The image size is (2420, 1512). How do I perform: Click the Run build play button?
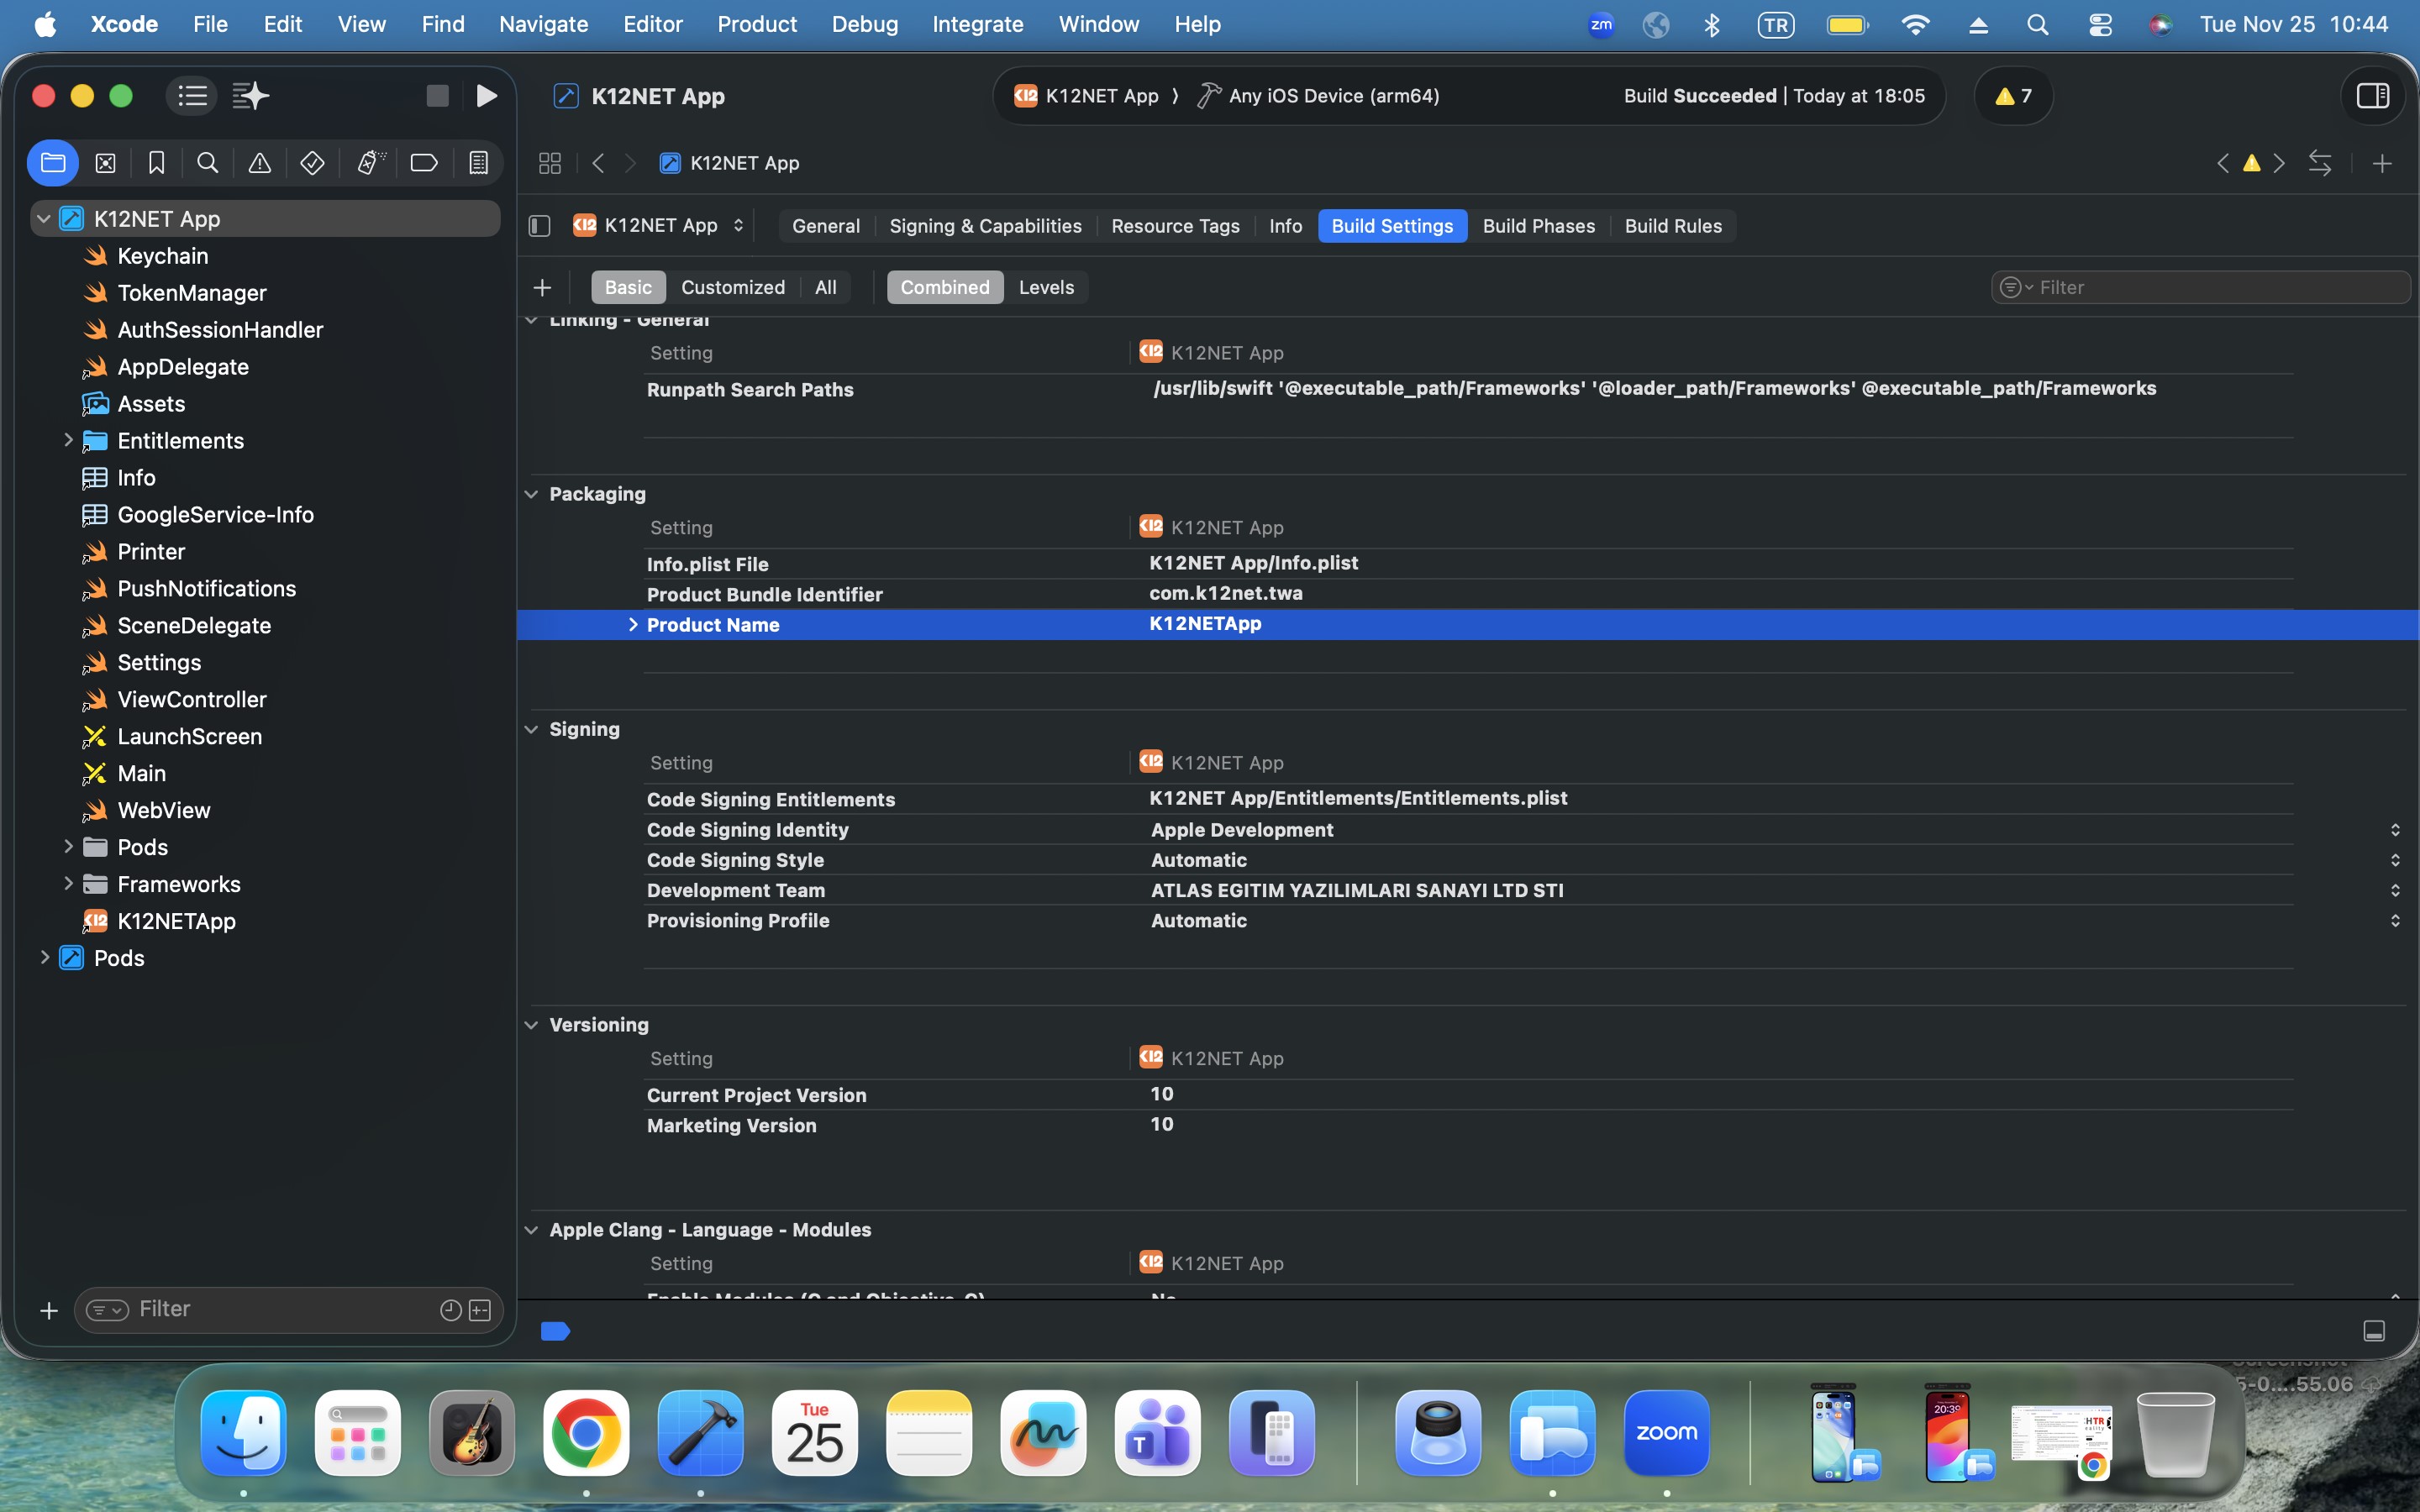pos(486,96)
